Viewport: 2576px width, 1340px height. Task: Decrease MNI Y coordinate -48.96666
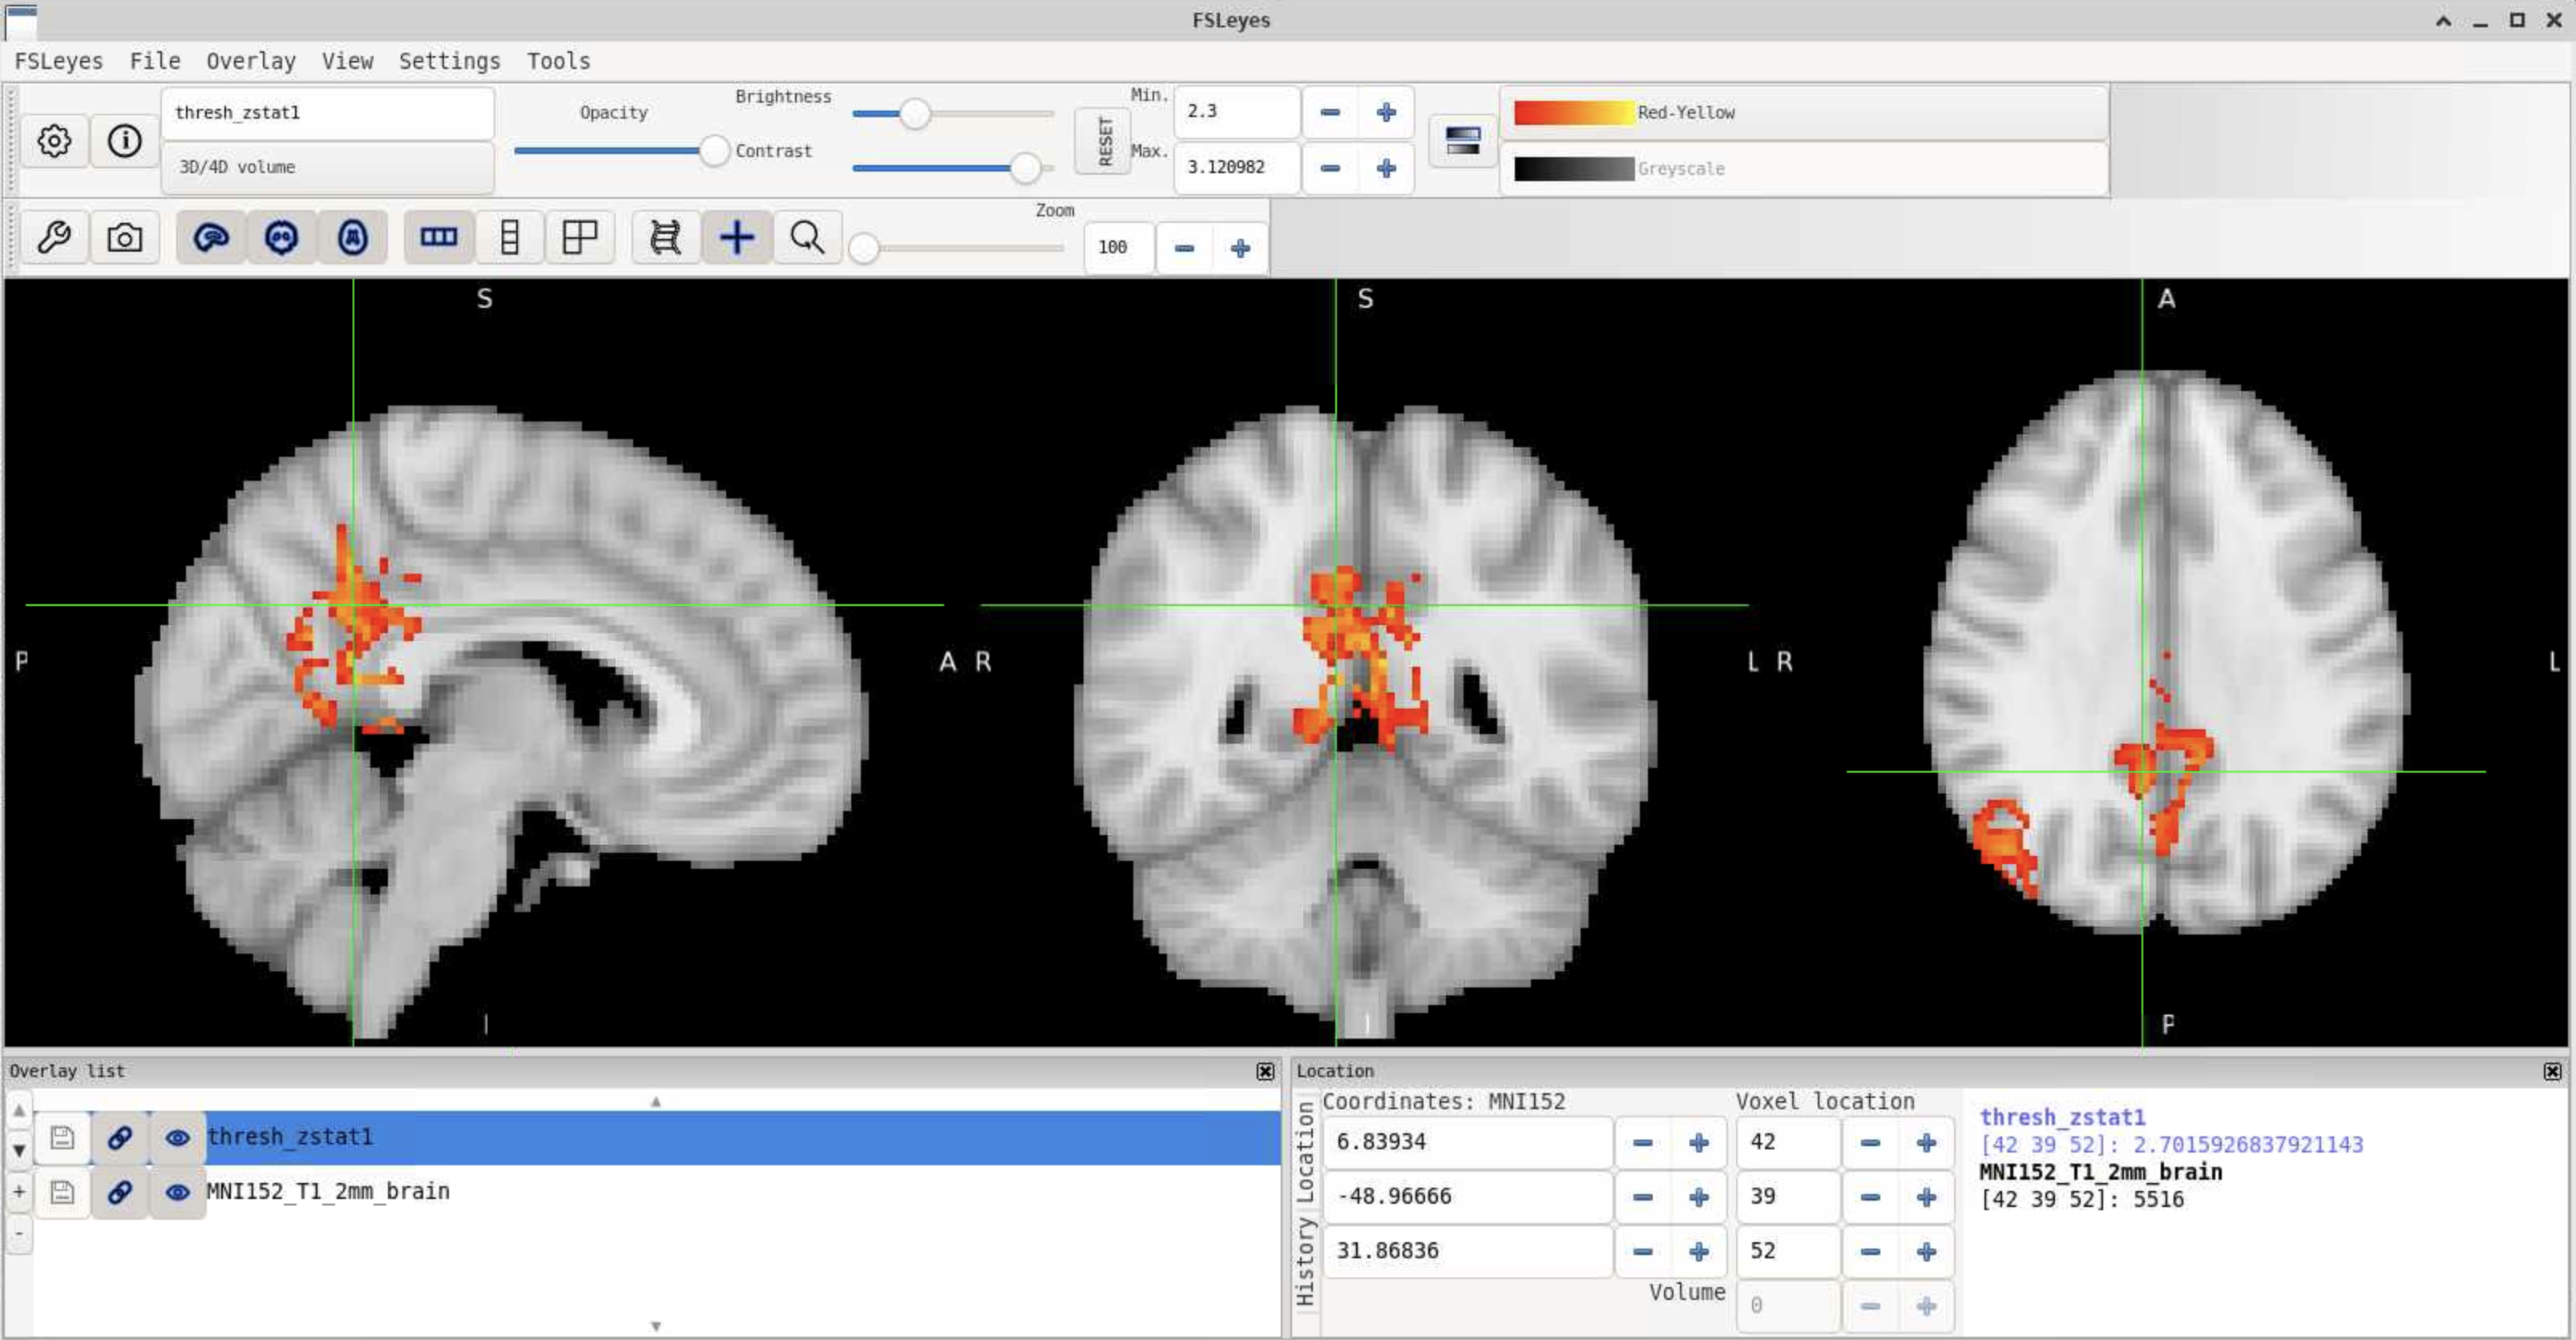[1642, 1197]
